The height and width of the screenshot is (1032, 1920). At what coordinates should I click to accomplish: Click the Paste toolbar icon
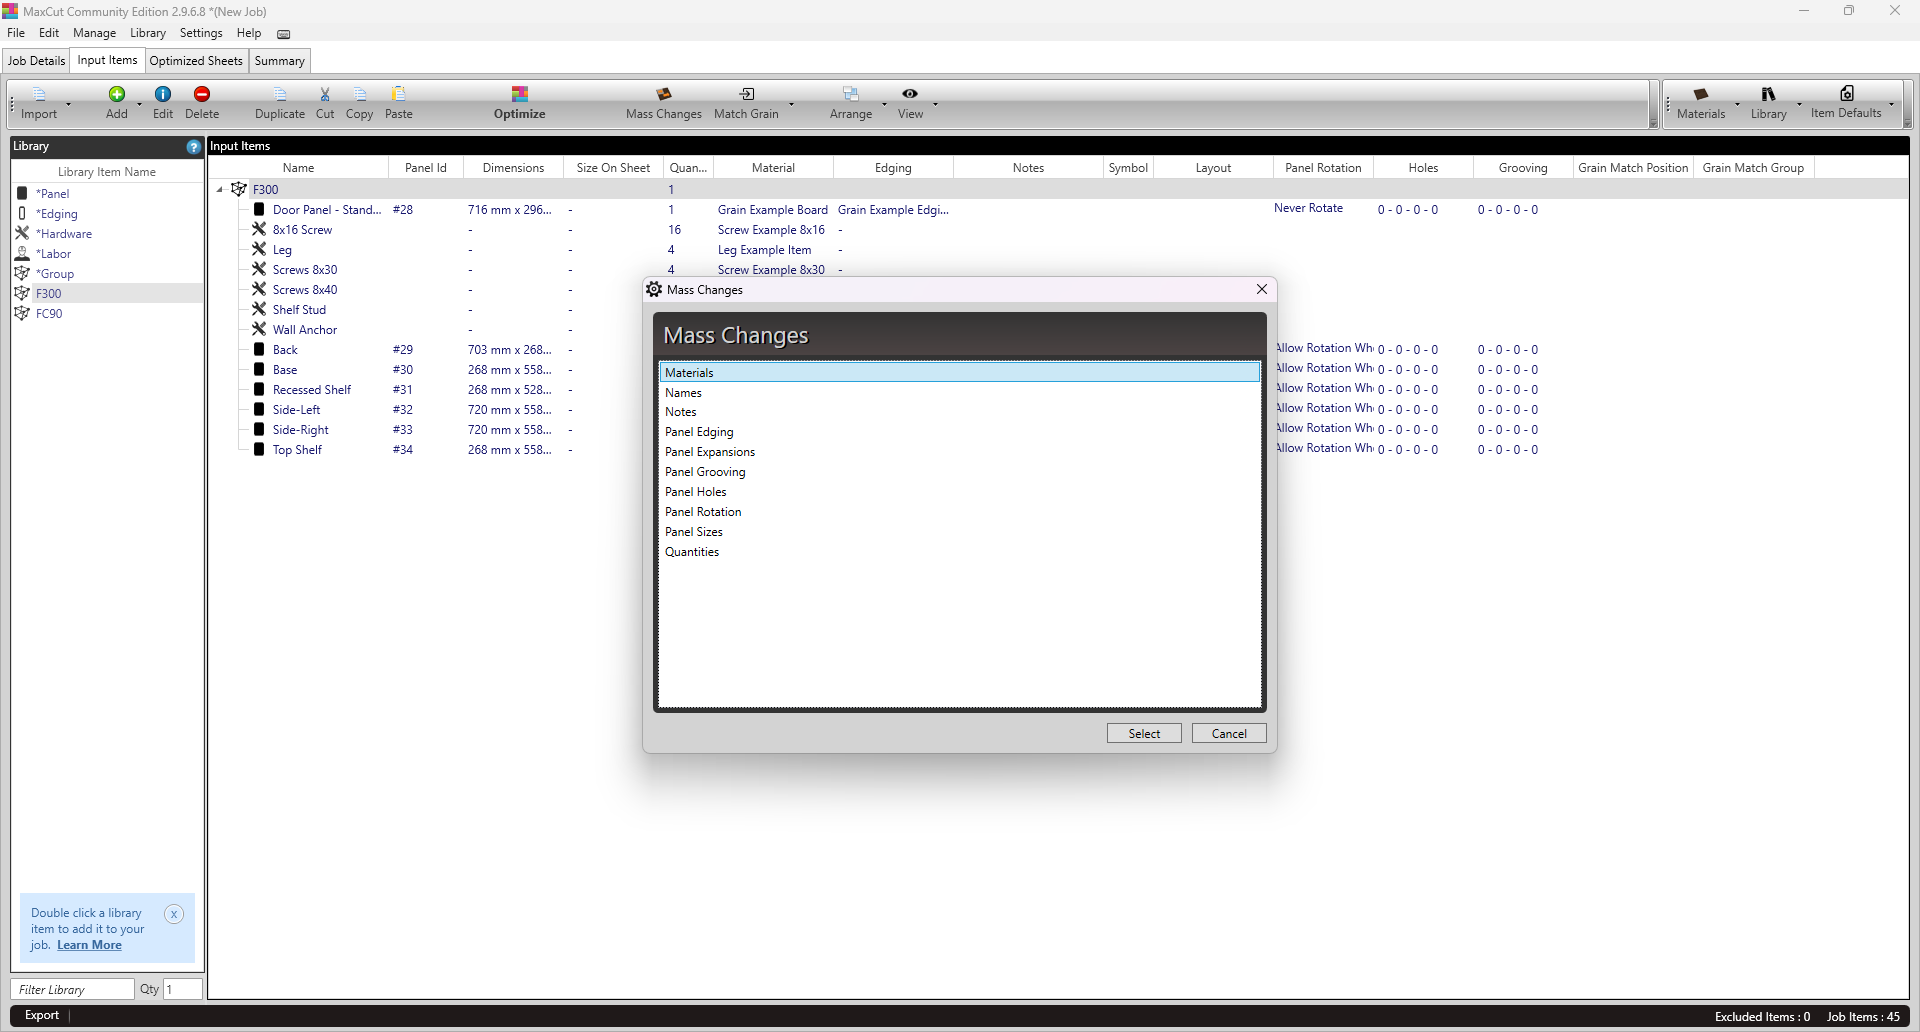pyautogui.click(x=399, y=103)
